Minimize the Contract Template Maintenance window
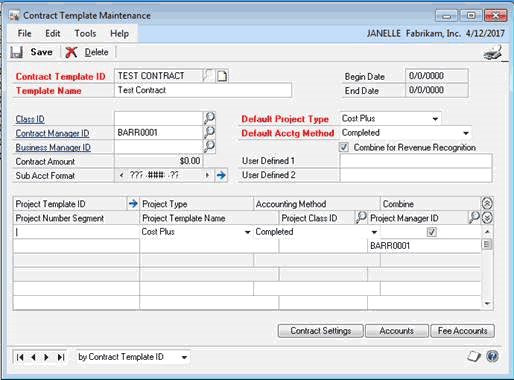Screen dimensions: 514x380 coord(447,16)
